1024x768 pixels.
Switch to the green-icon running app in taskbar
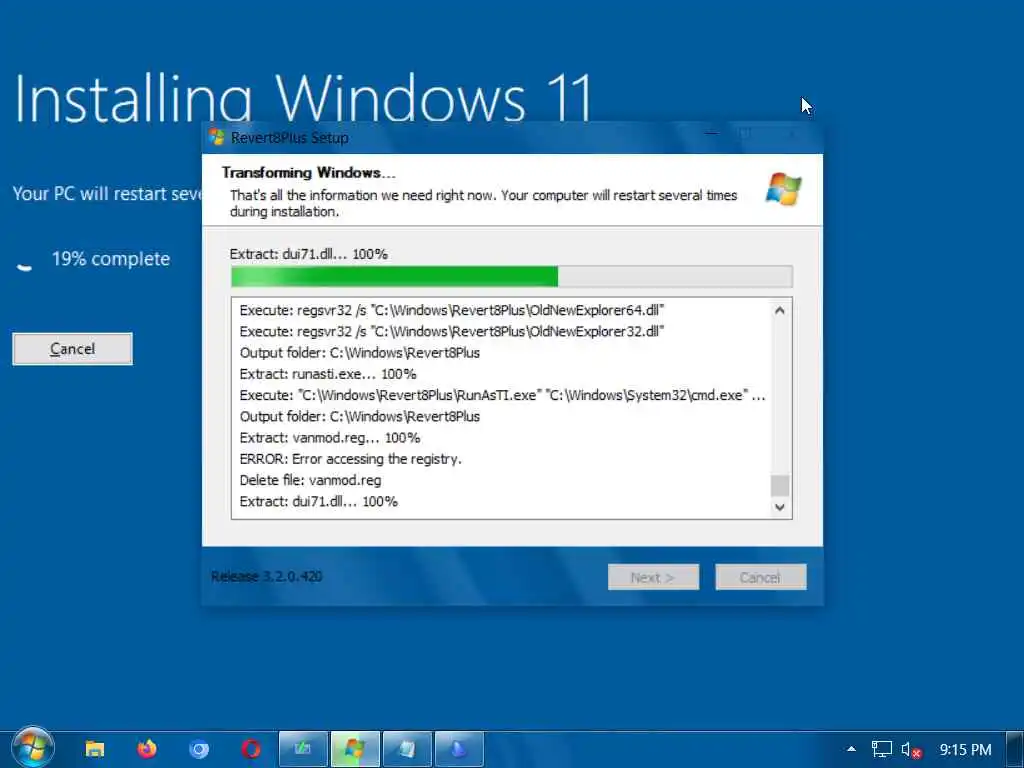coord(303,749)
